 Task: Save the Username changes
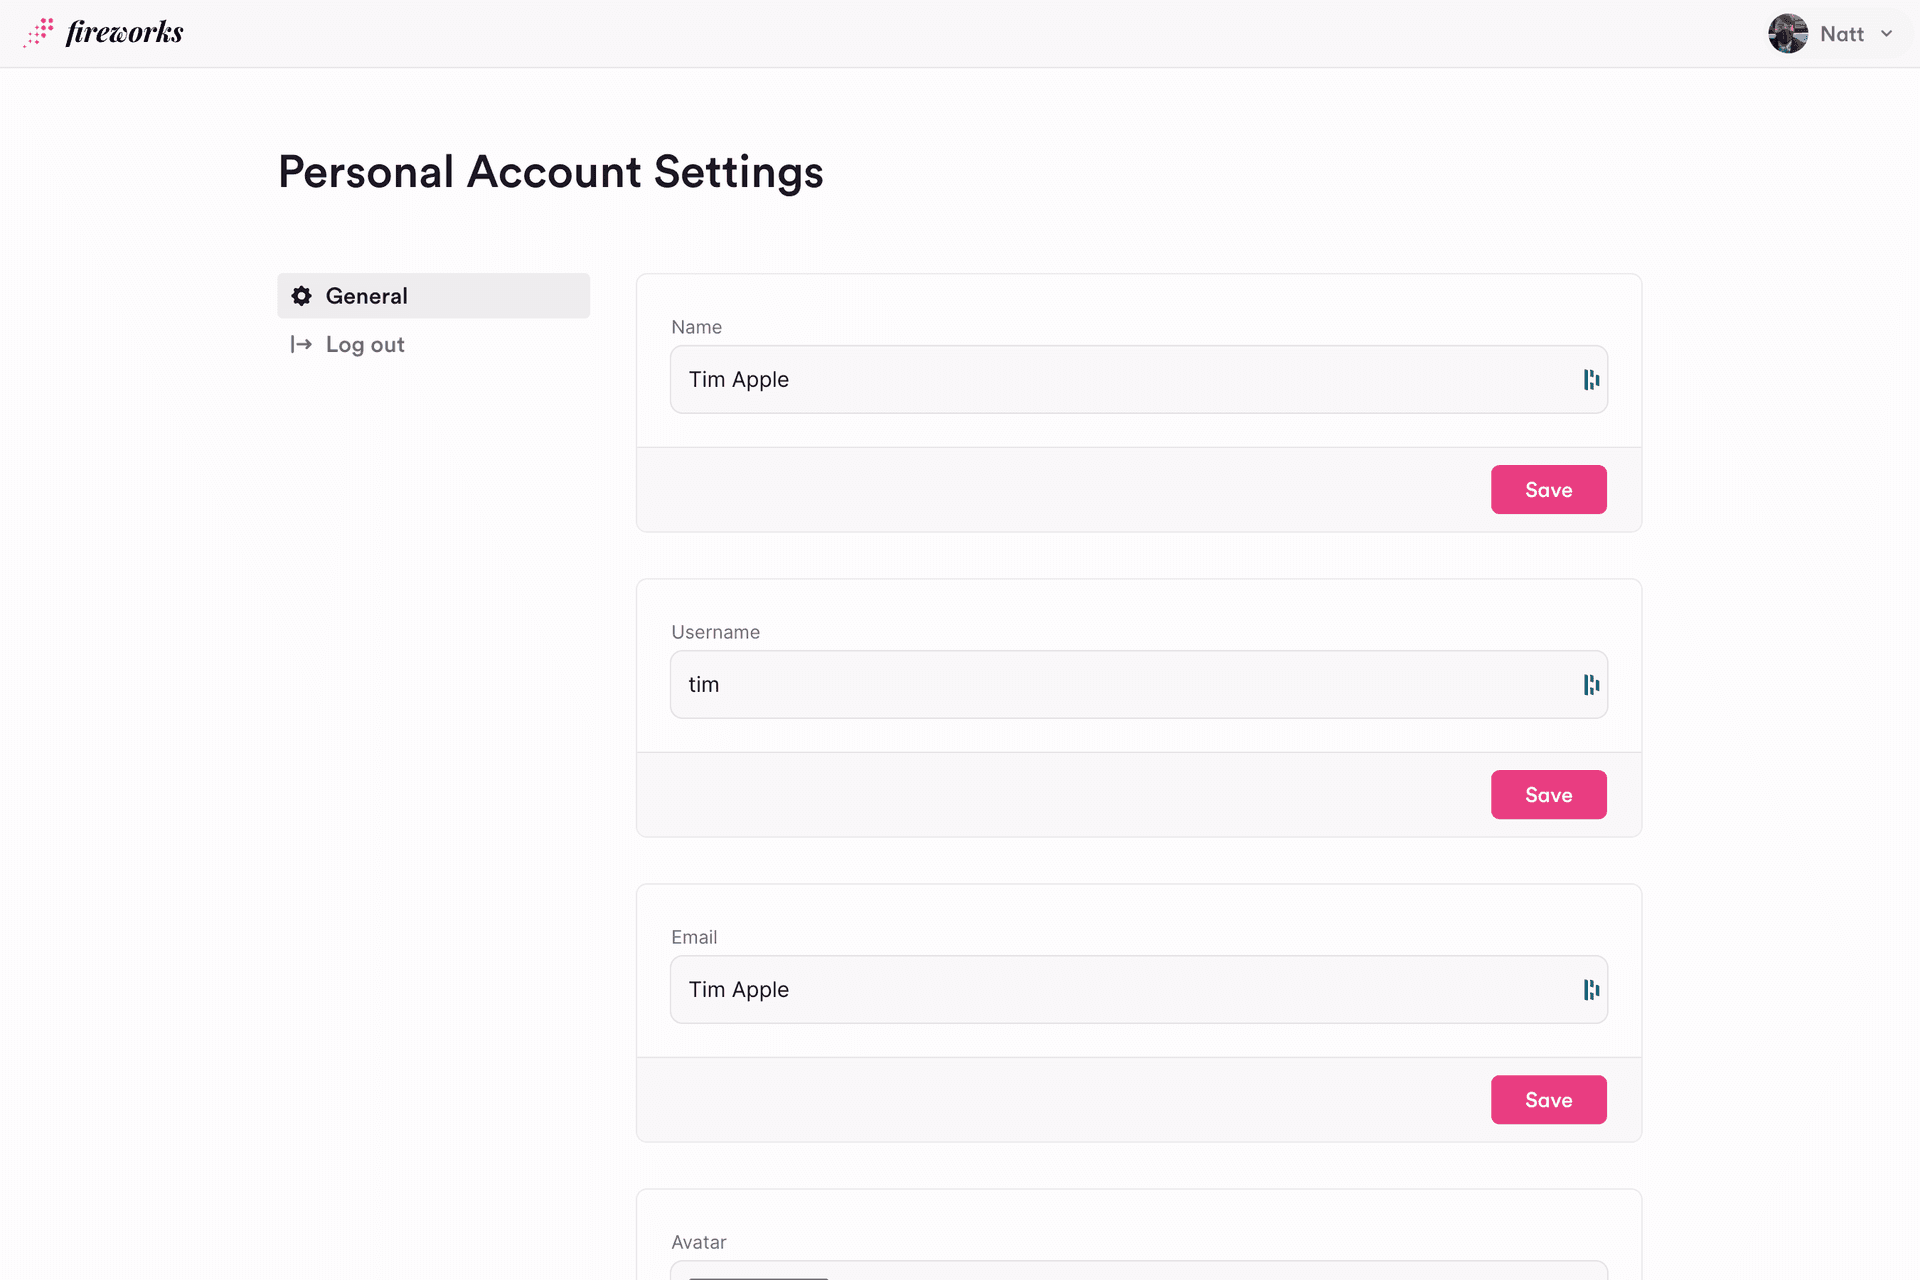tap(1548, 795)
